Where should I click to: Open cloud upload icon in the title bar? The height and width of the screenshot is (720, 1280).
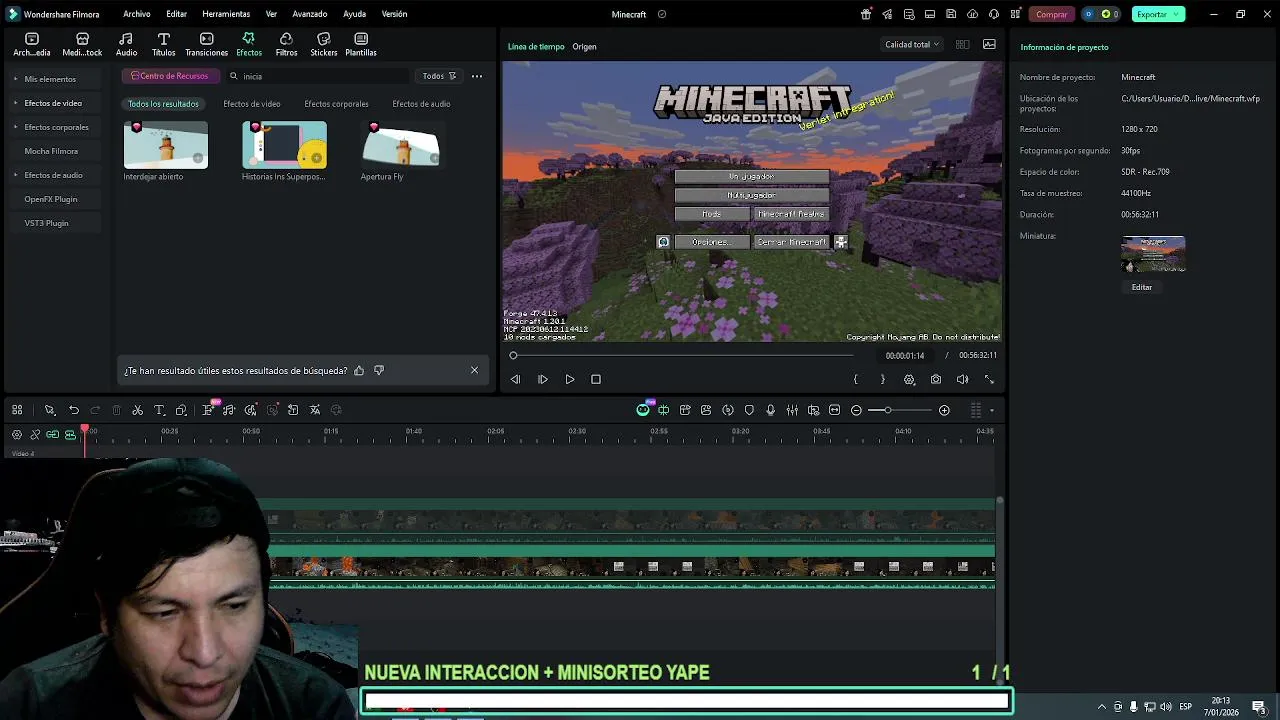(x=972, y=14)
